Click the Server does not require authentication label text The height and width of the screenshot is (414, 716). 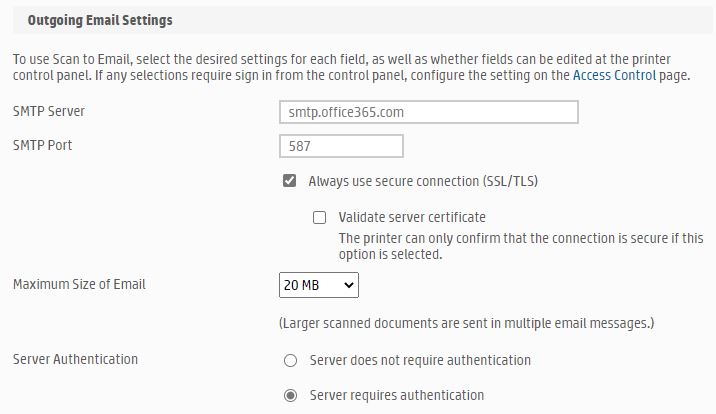point(420,360)
